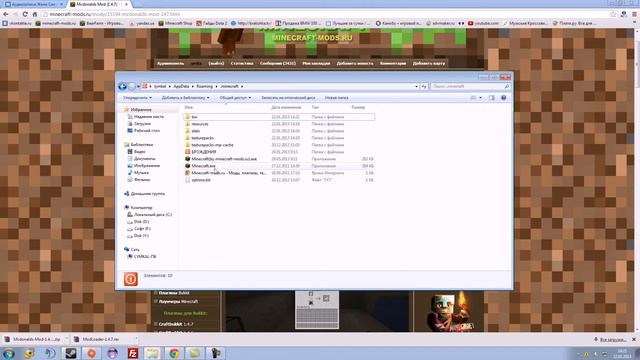Select Local Disk (C:) in sidebar

tap(150, 214)
